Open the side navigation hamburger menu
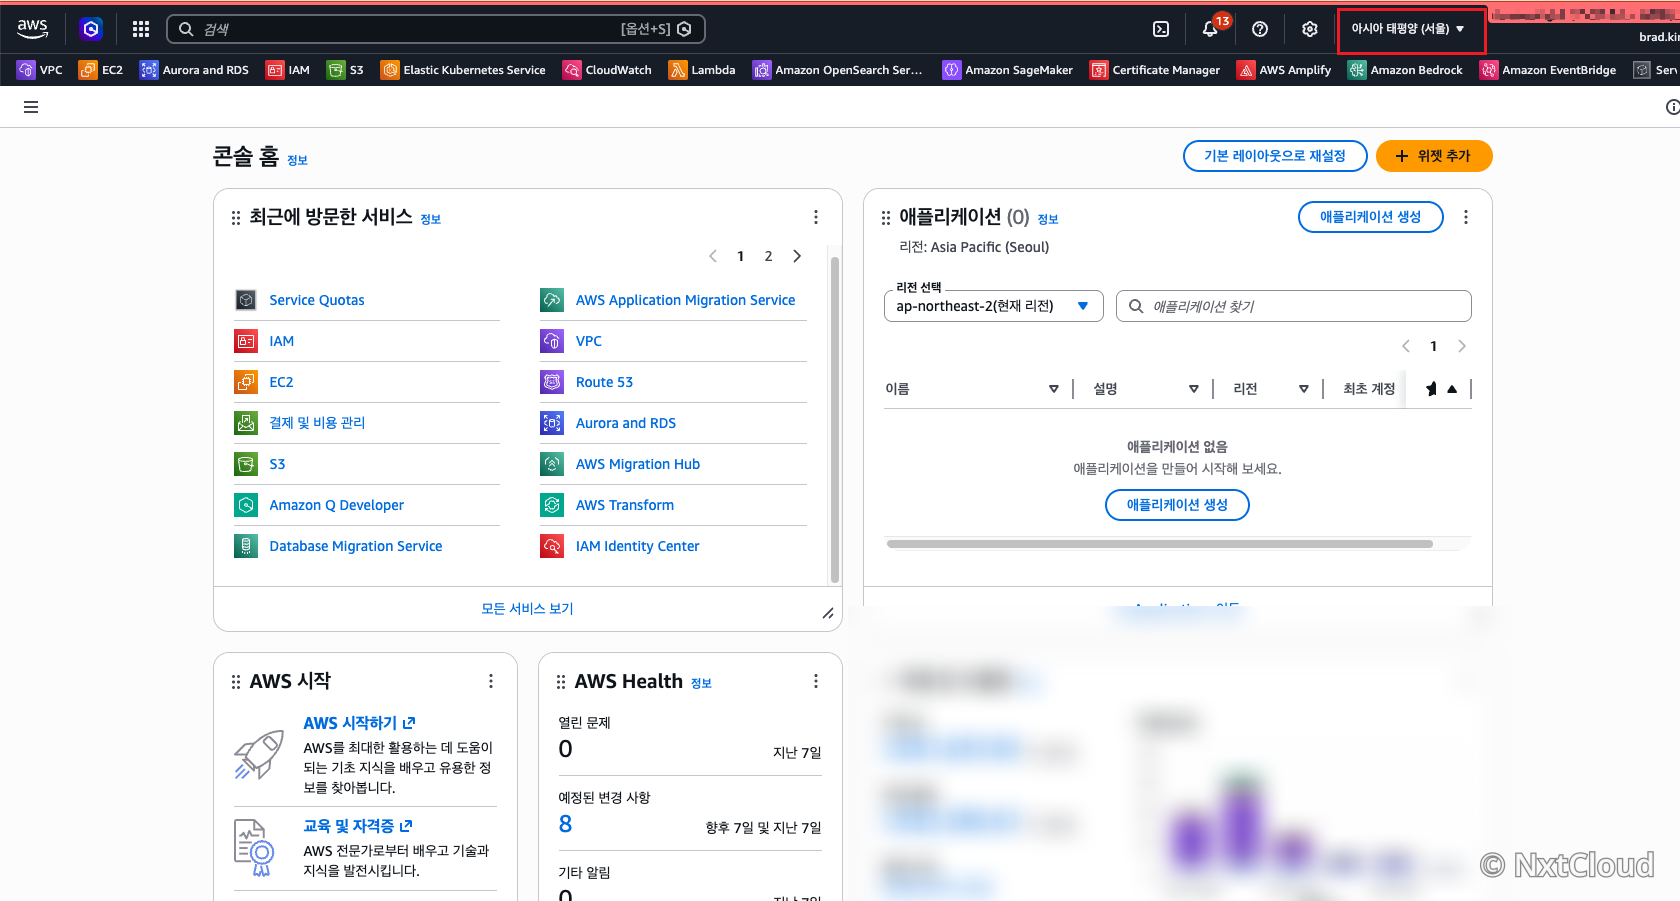The width and height of the screenshot is (1680, 901). (x=31, y=107)
